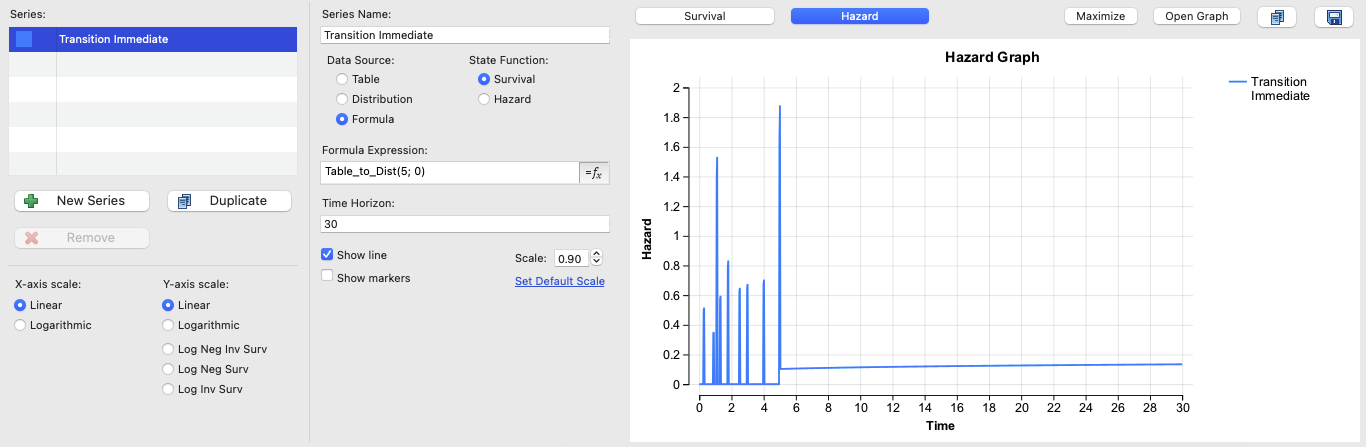
Task: Adjust the Scale stepper arrows
Action: (597, 258)
